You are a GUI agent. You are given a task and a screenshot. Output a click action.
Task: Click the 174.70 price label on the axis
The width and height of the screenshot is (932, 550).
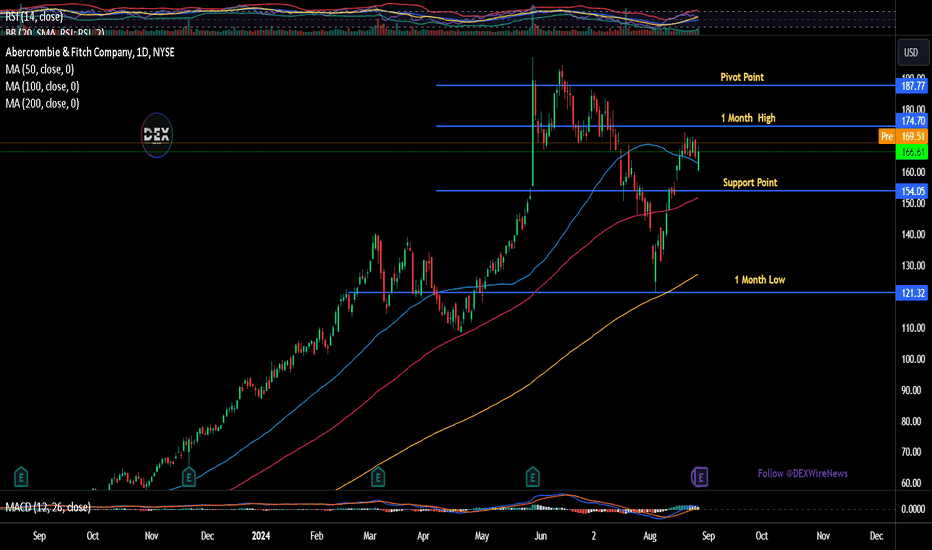[912, 121]
